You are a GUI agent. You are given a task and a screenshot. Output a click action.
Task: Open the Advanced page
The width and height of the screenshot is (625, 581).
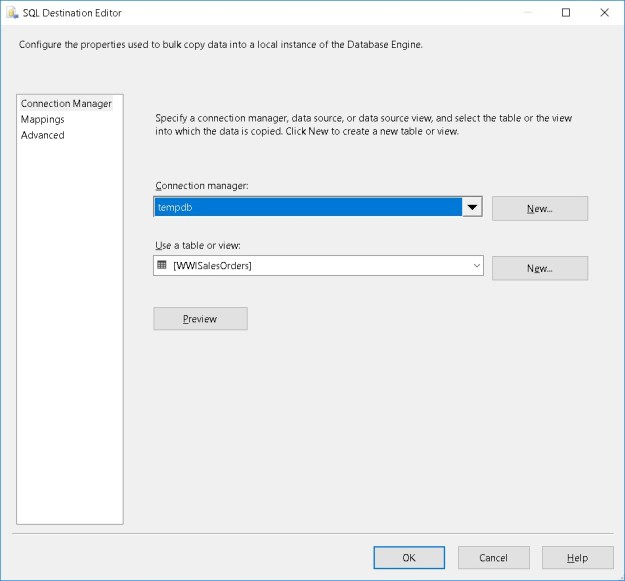[42, 135]
